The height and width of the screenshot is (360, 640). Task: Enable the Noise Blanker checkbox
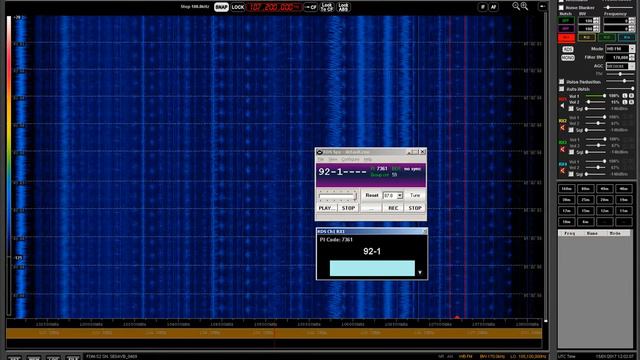[x=561, y=8]
